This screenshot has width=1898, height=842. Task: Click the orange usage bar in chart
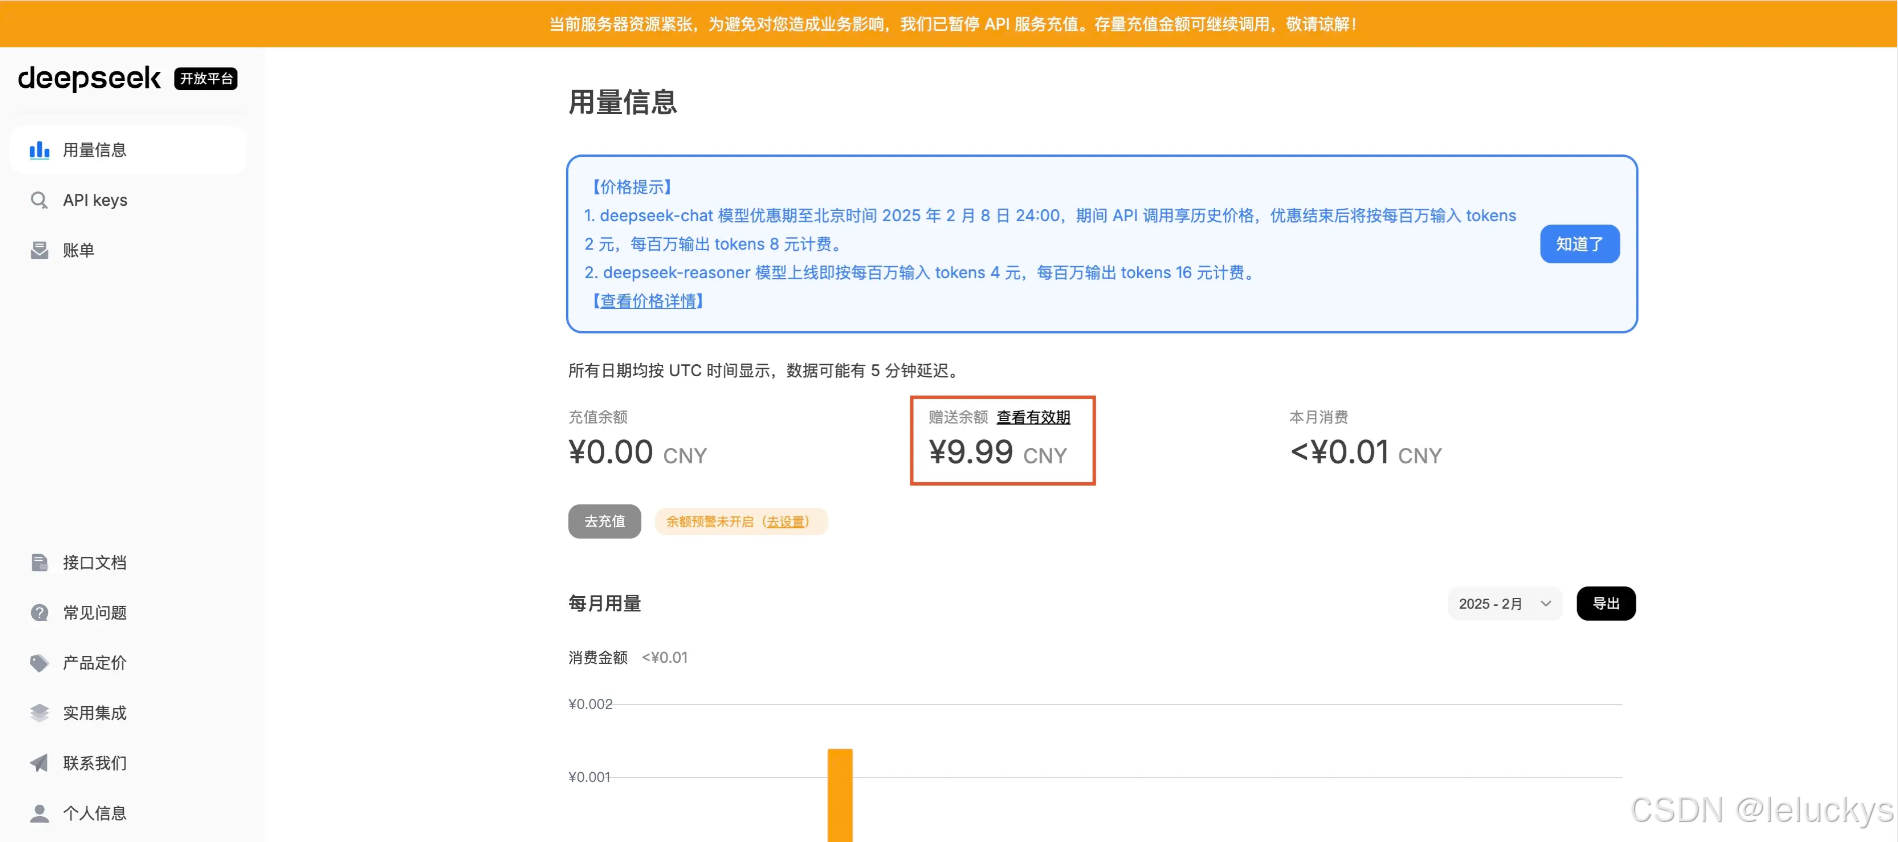coord(840,795)
